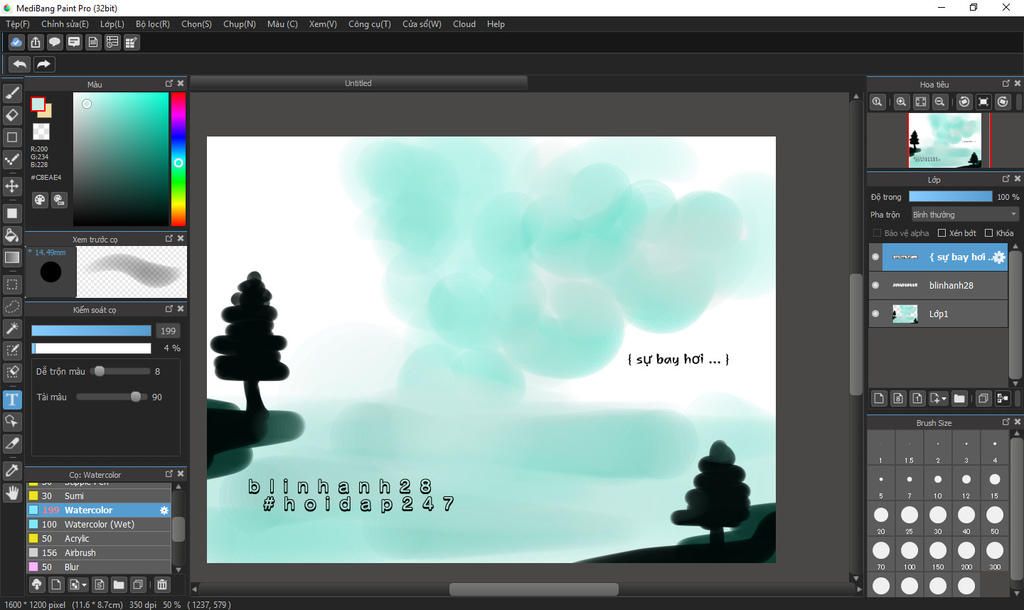Select the Watercolor (Wet) brush

[x=99, y=524]
